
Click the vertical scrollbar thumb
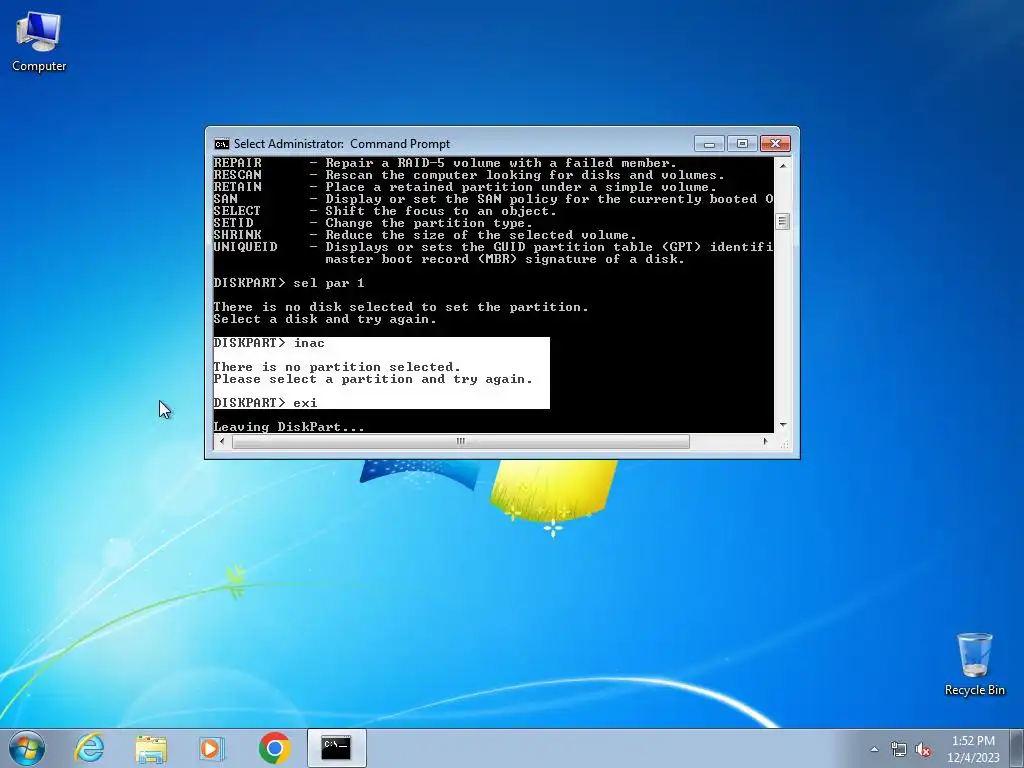click(x=782, y=221)
